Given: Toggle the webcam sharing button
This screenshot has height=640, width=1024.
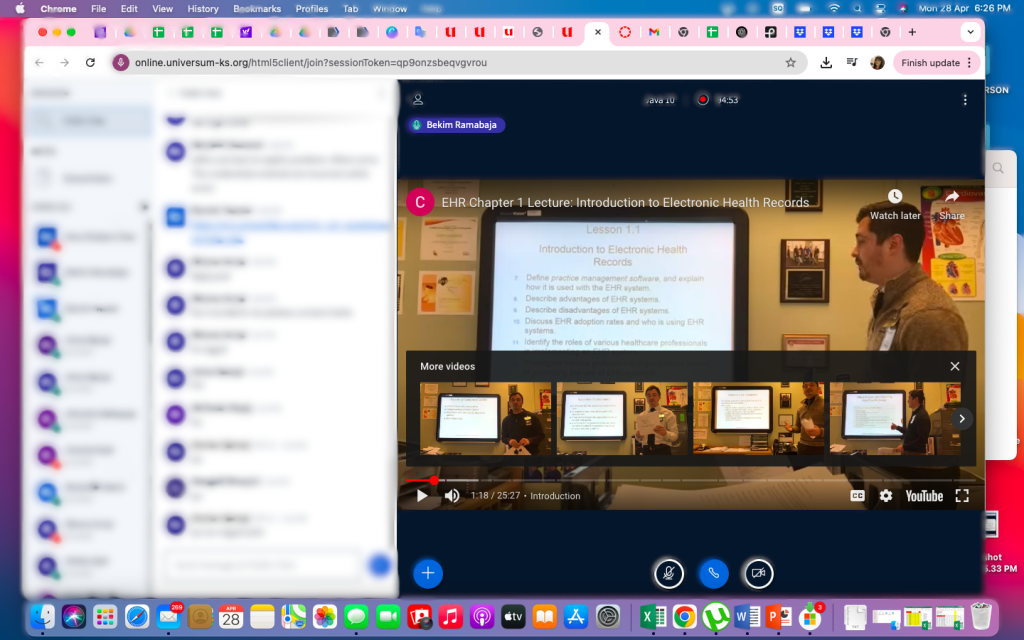Looking at the screenshot, I should tap(758, 573).
